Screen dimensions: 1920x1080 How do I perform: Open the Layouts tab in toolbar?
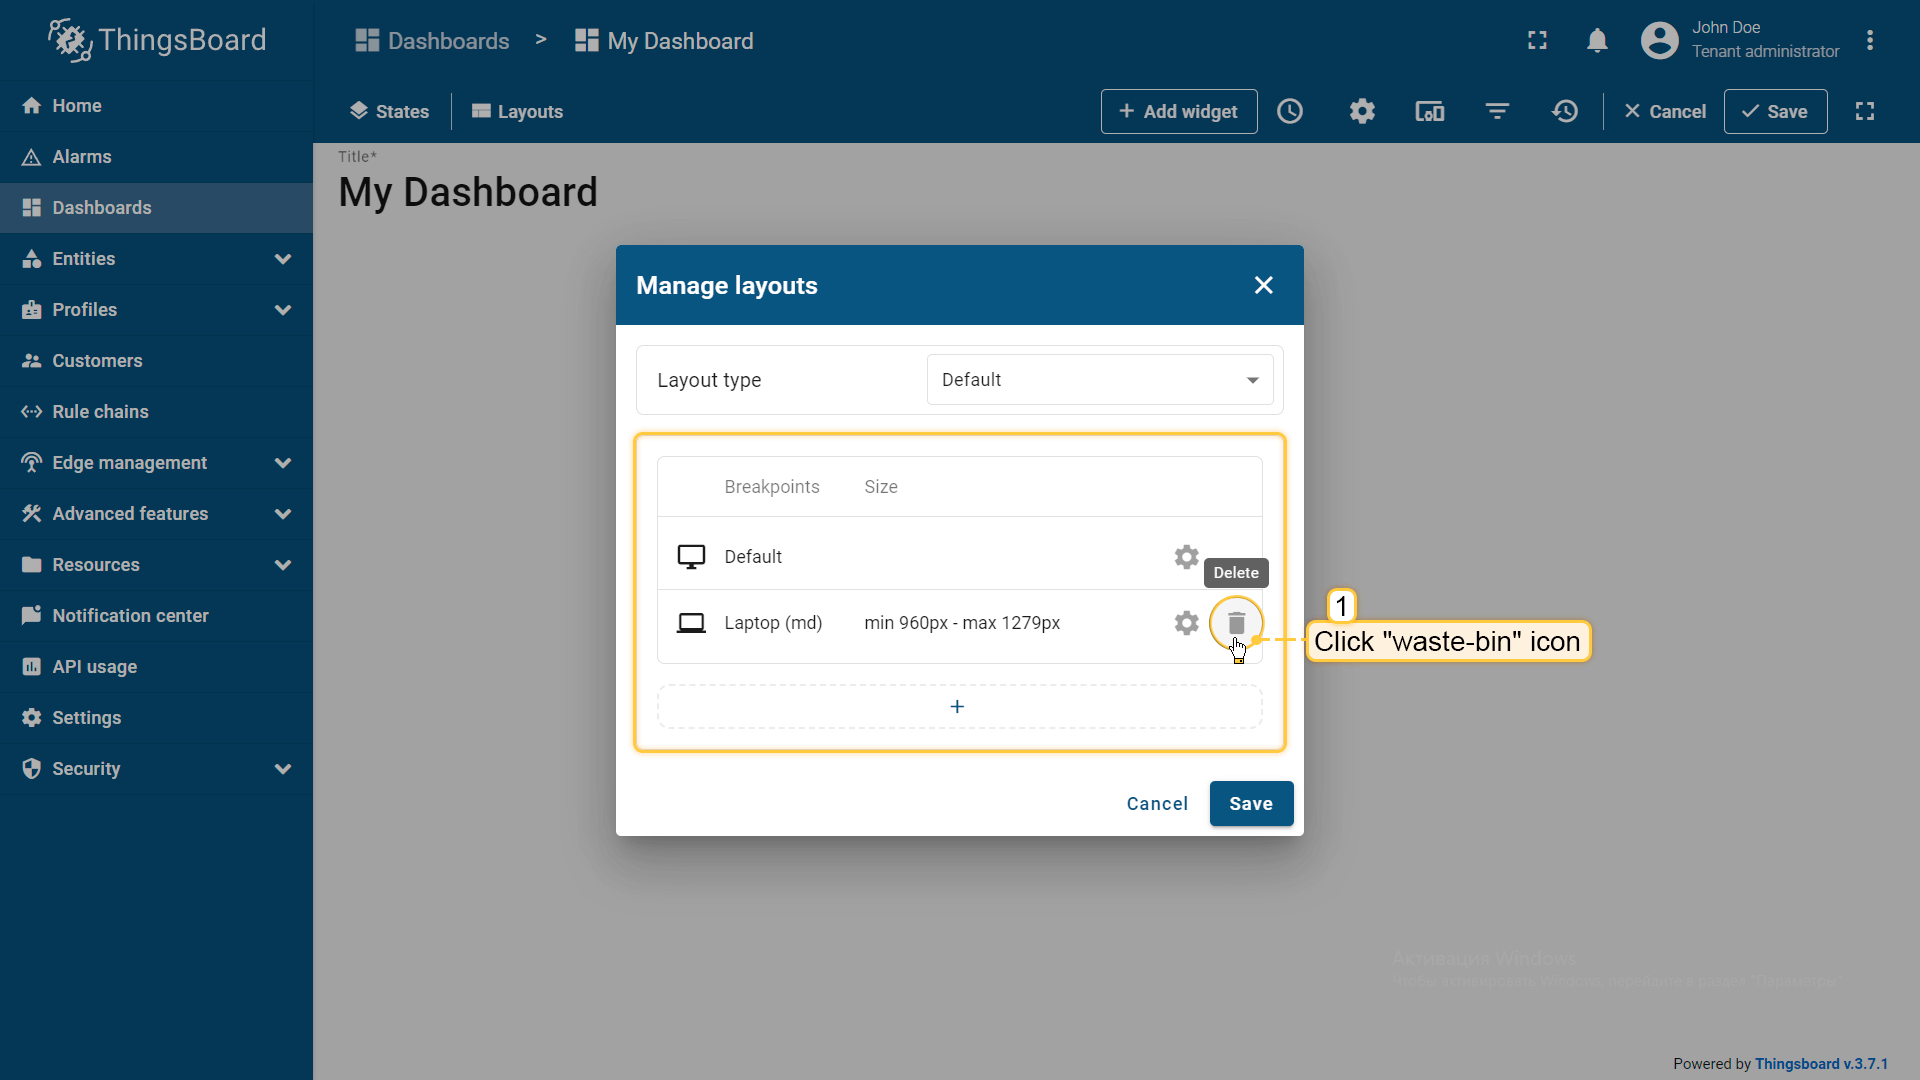point(517,111)
